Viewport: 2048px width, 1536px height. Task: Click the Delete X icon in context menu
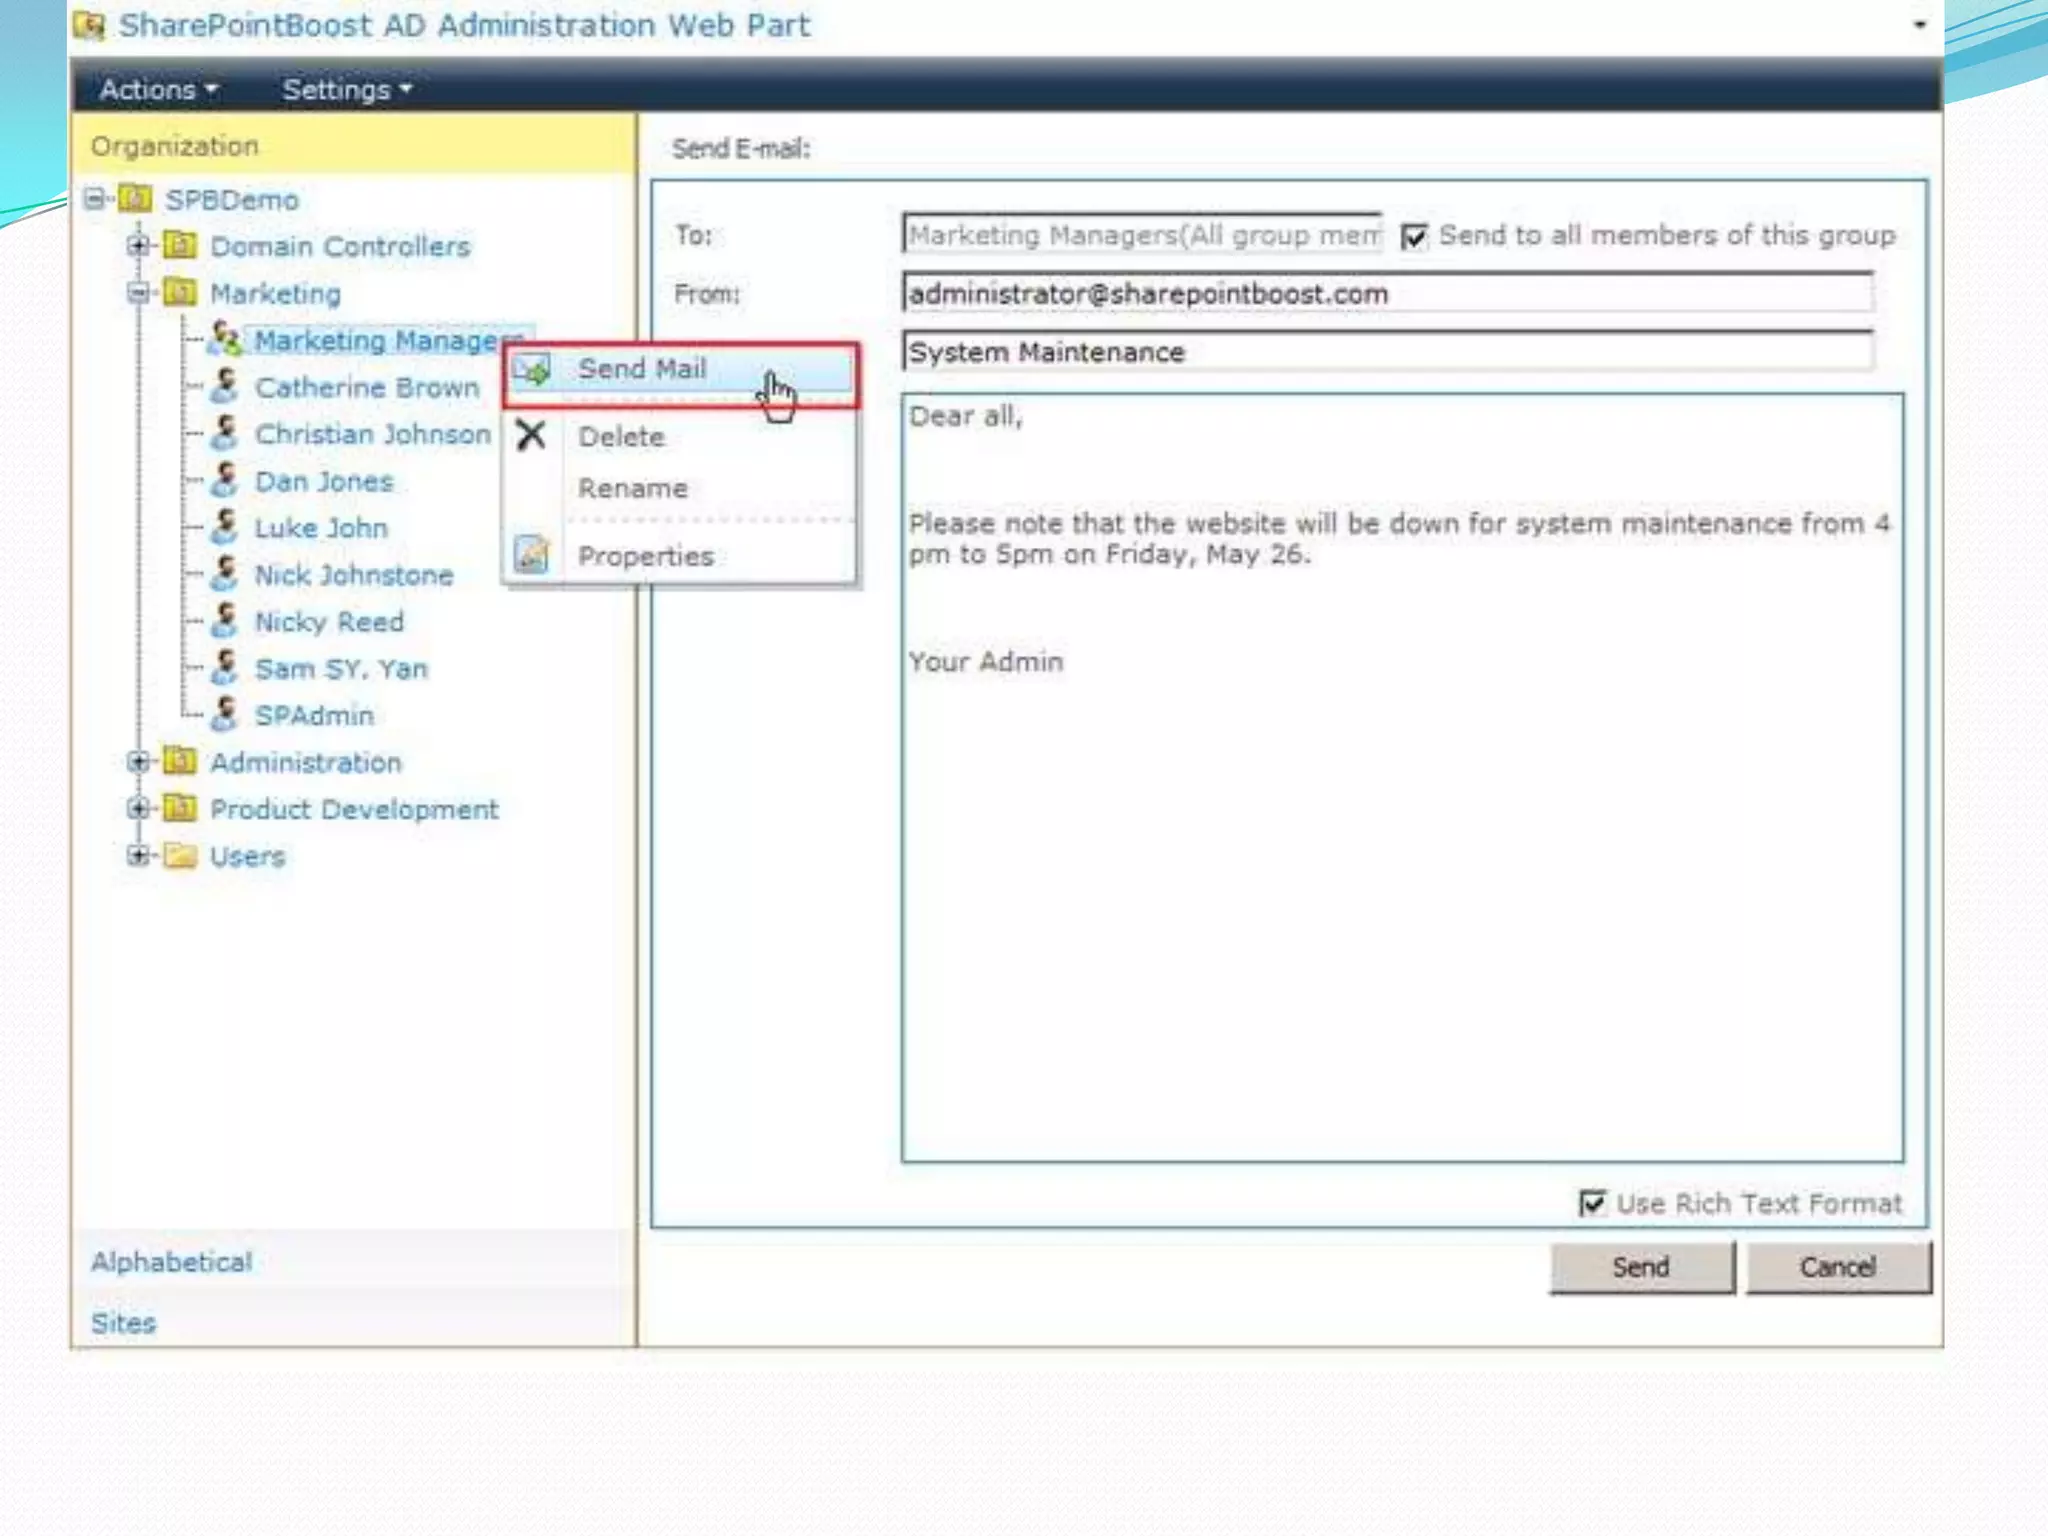[531, 435]
